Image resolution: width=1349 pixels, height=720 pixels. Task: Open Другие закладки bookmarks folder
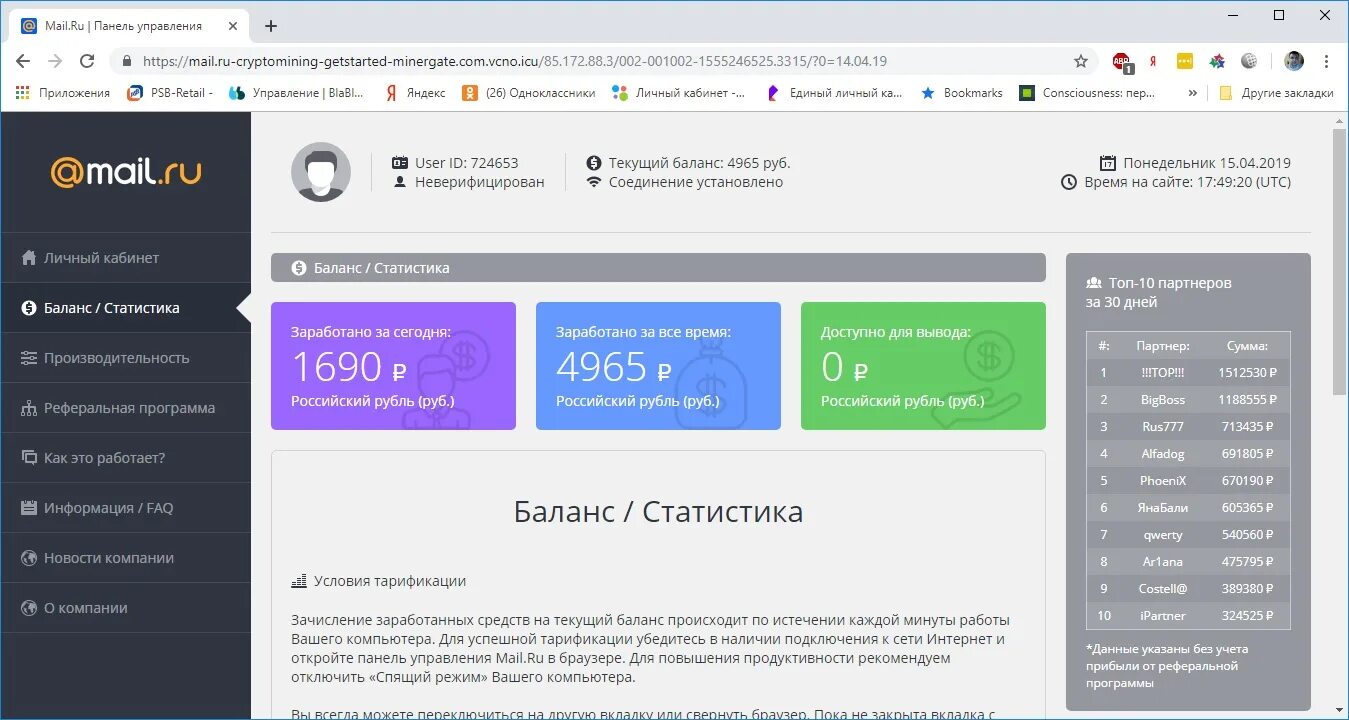coord(1276,92)
